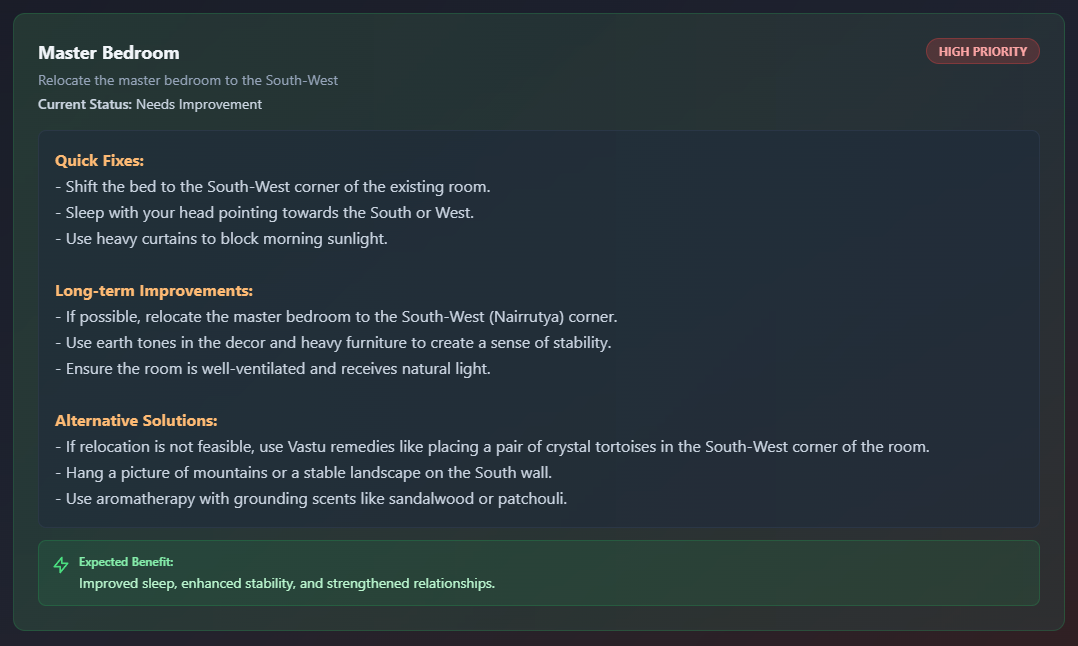Select the Master Bedroom heading
Viewport: 1078px width, 646px height.
point(109,53)
